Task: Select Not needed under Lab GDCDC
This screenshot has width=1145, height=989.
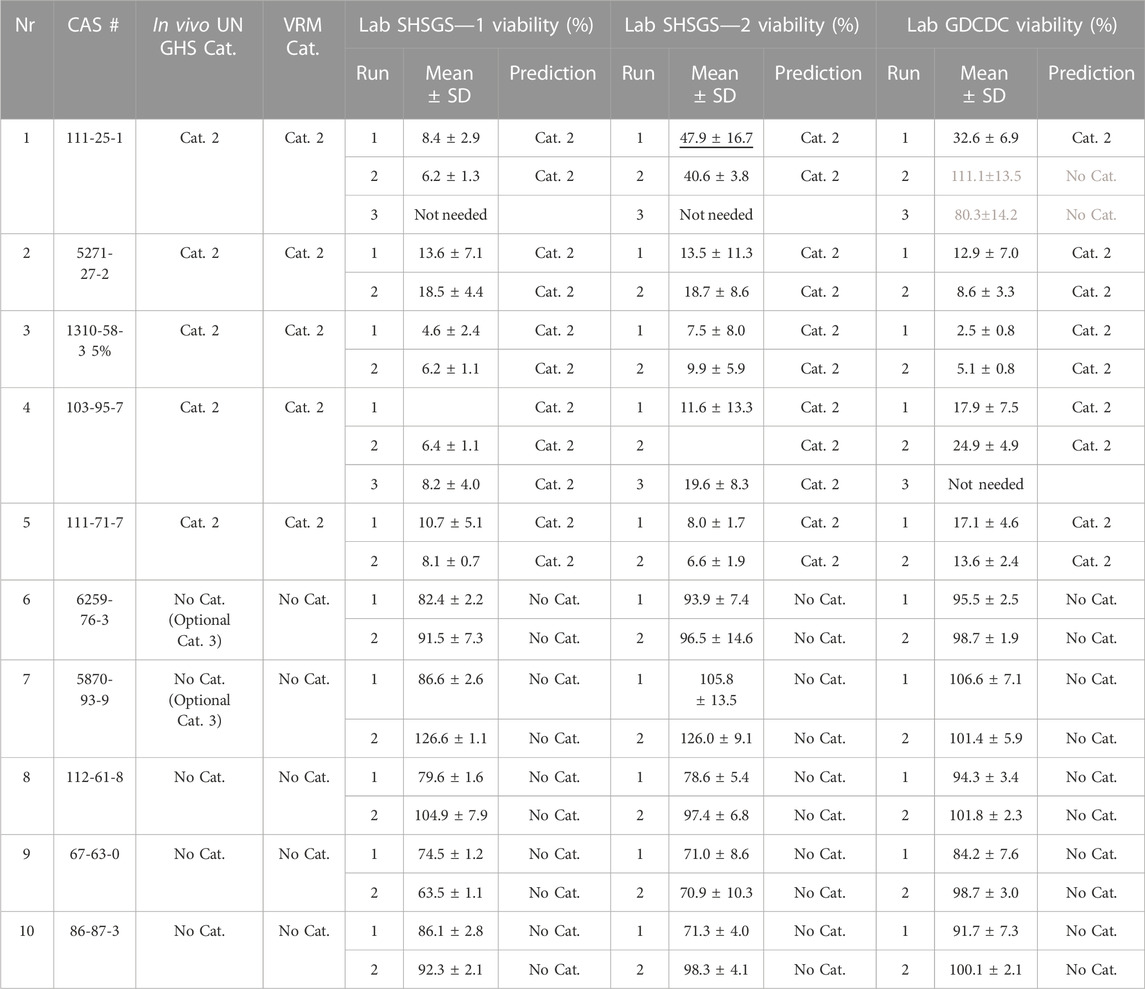Action: click(x=986, y=484)
